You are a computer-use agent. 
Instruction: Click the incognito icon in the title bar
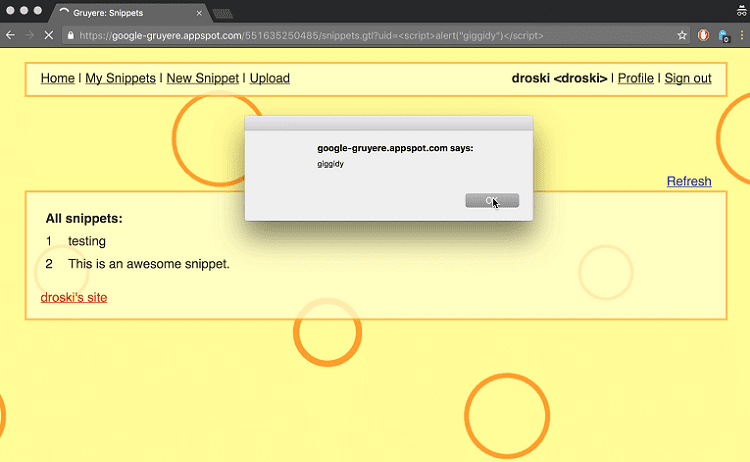[x=741, y=11]
